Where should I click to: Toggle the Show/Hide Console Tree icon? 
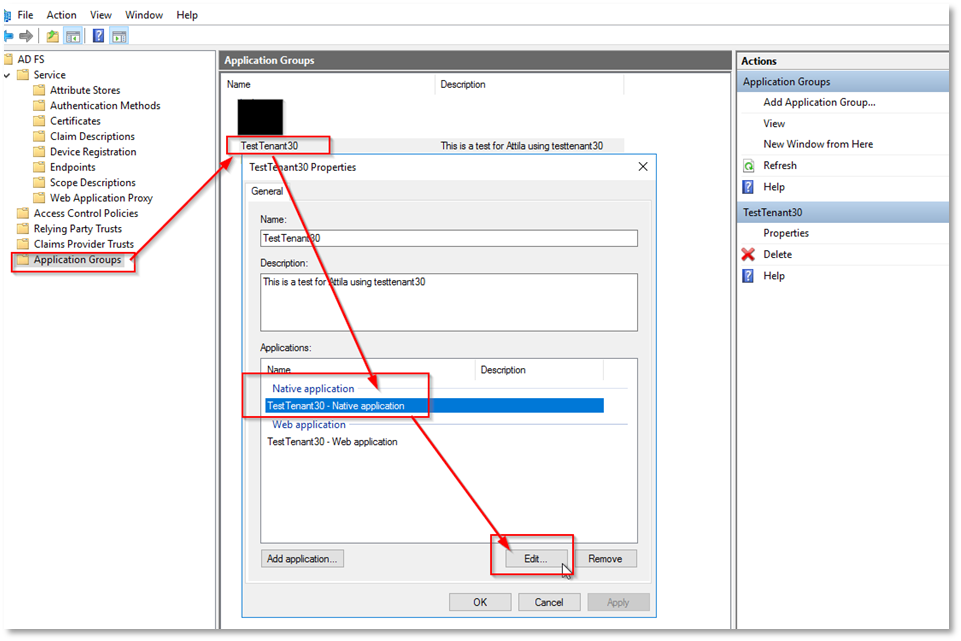pyautogui.click(x=73, y=36)
